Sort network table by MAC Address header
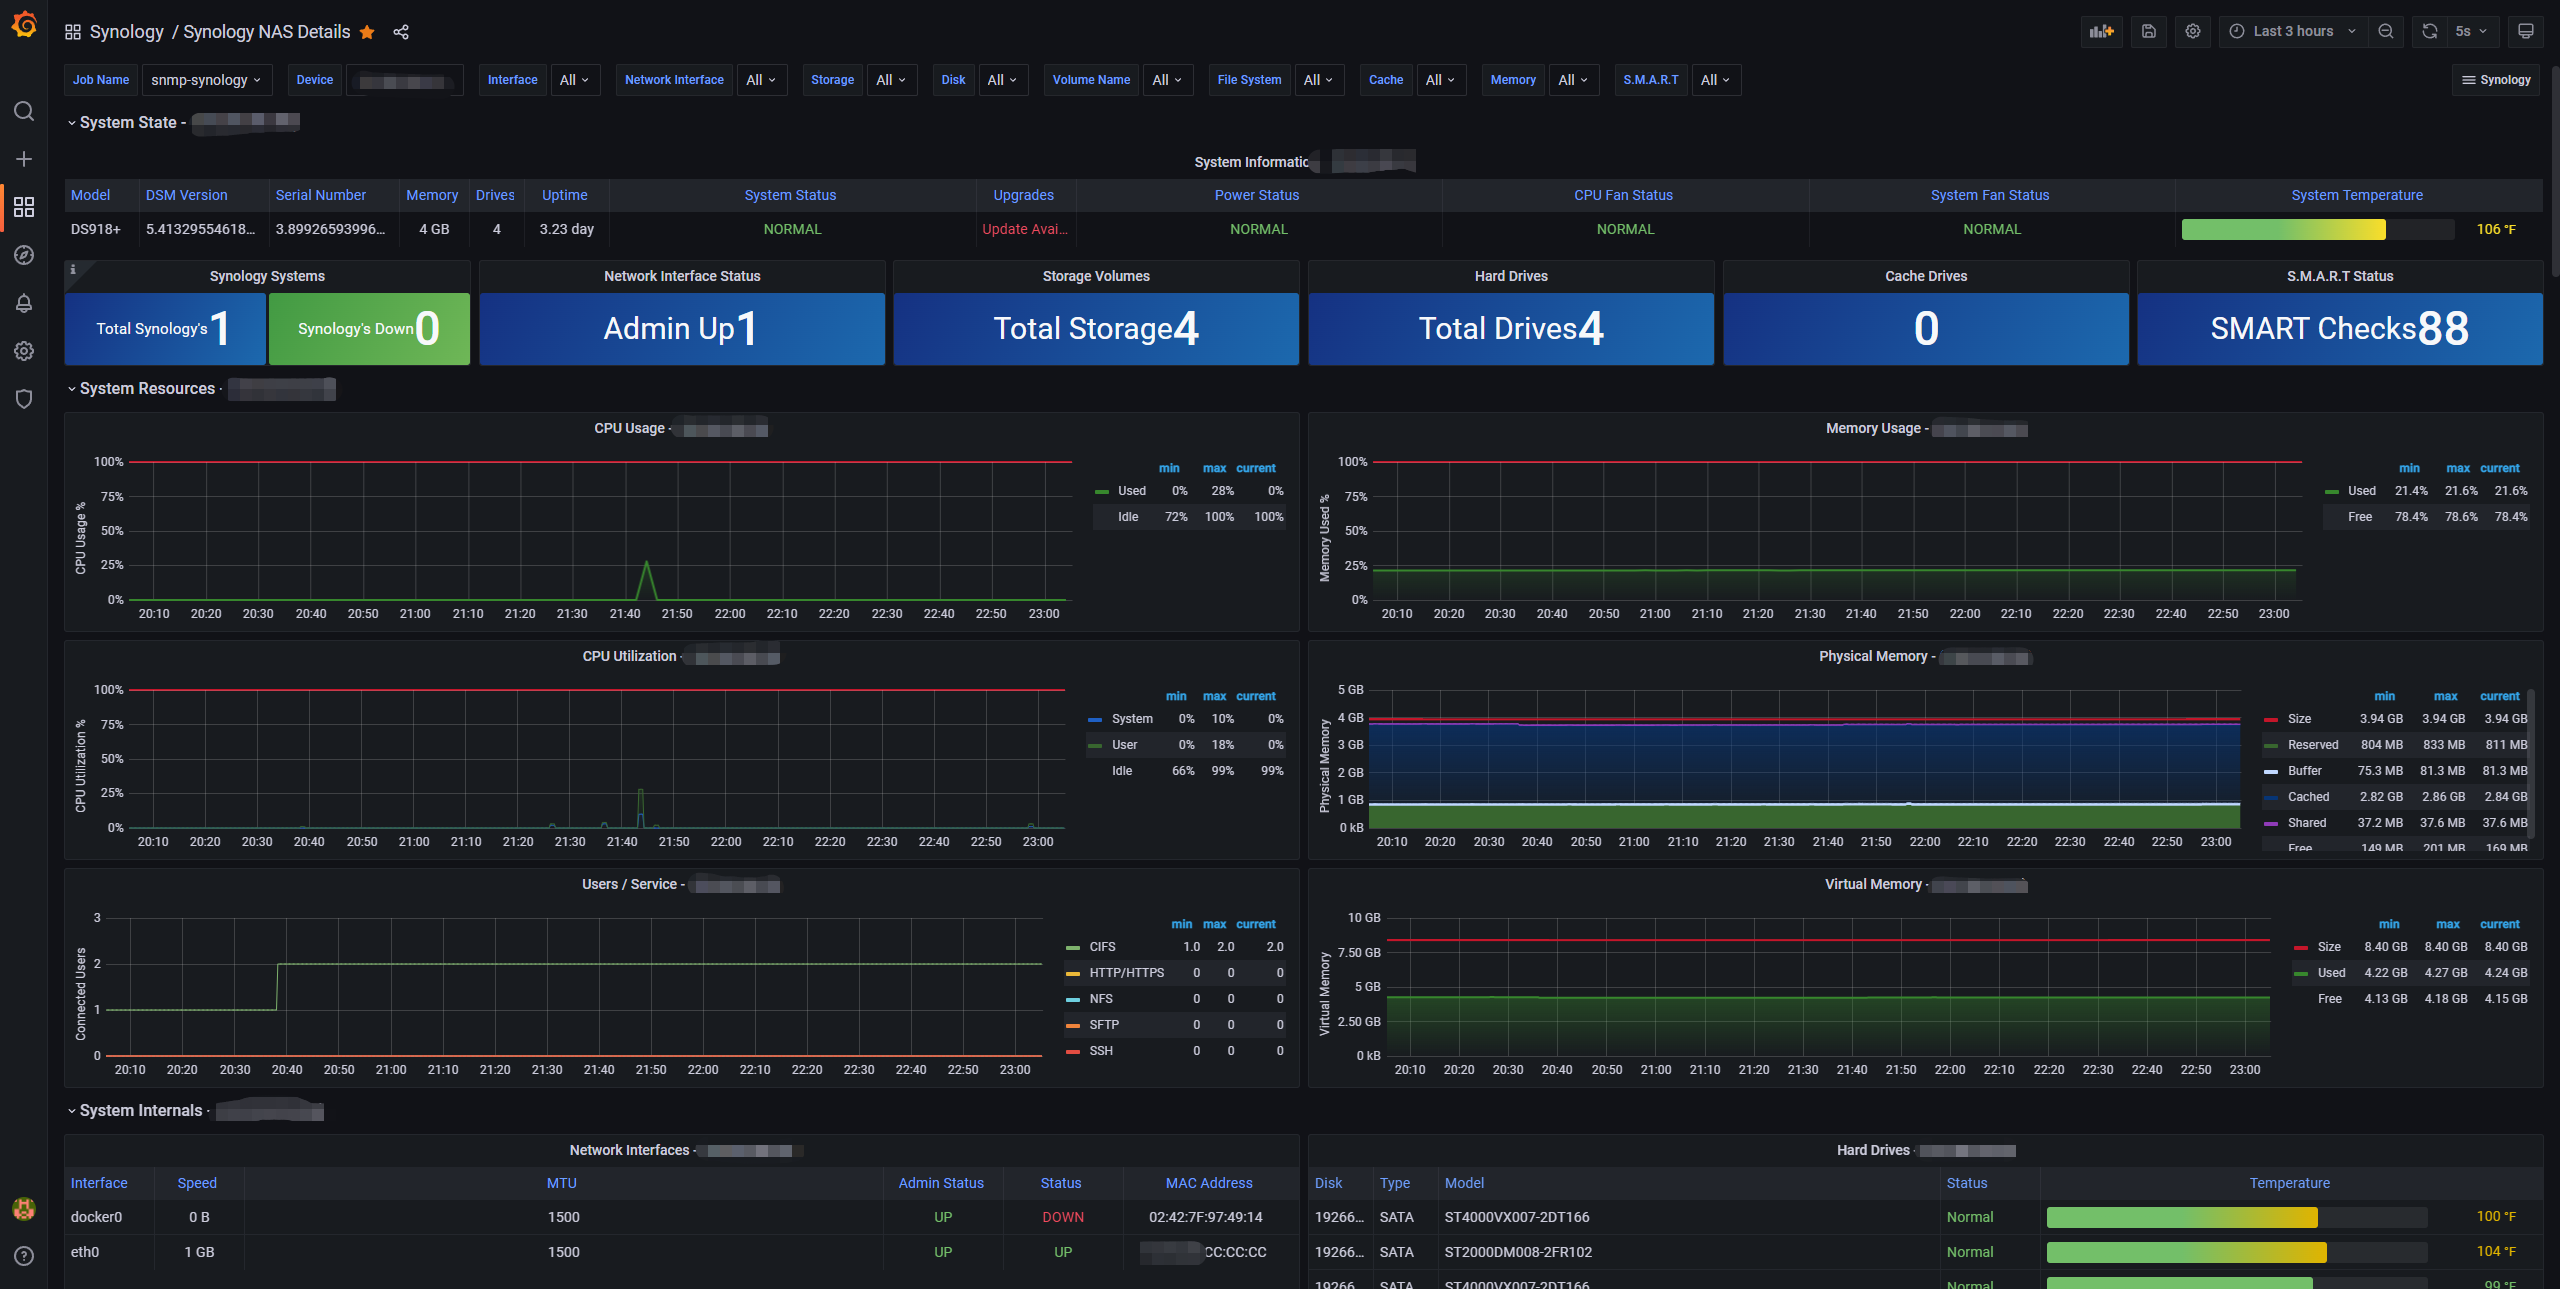2560x1289 pixels. tap(1209, 1183)
